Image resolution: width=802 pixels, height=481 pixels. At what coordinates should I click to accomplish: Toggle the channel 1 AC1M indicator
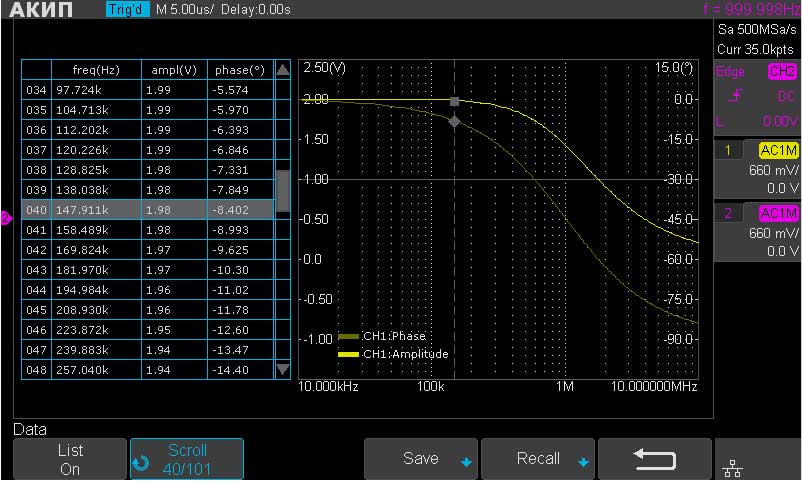pyautogui.click(x=778, y=151)
